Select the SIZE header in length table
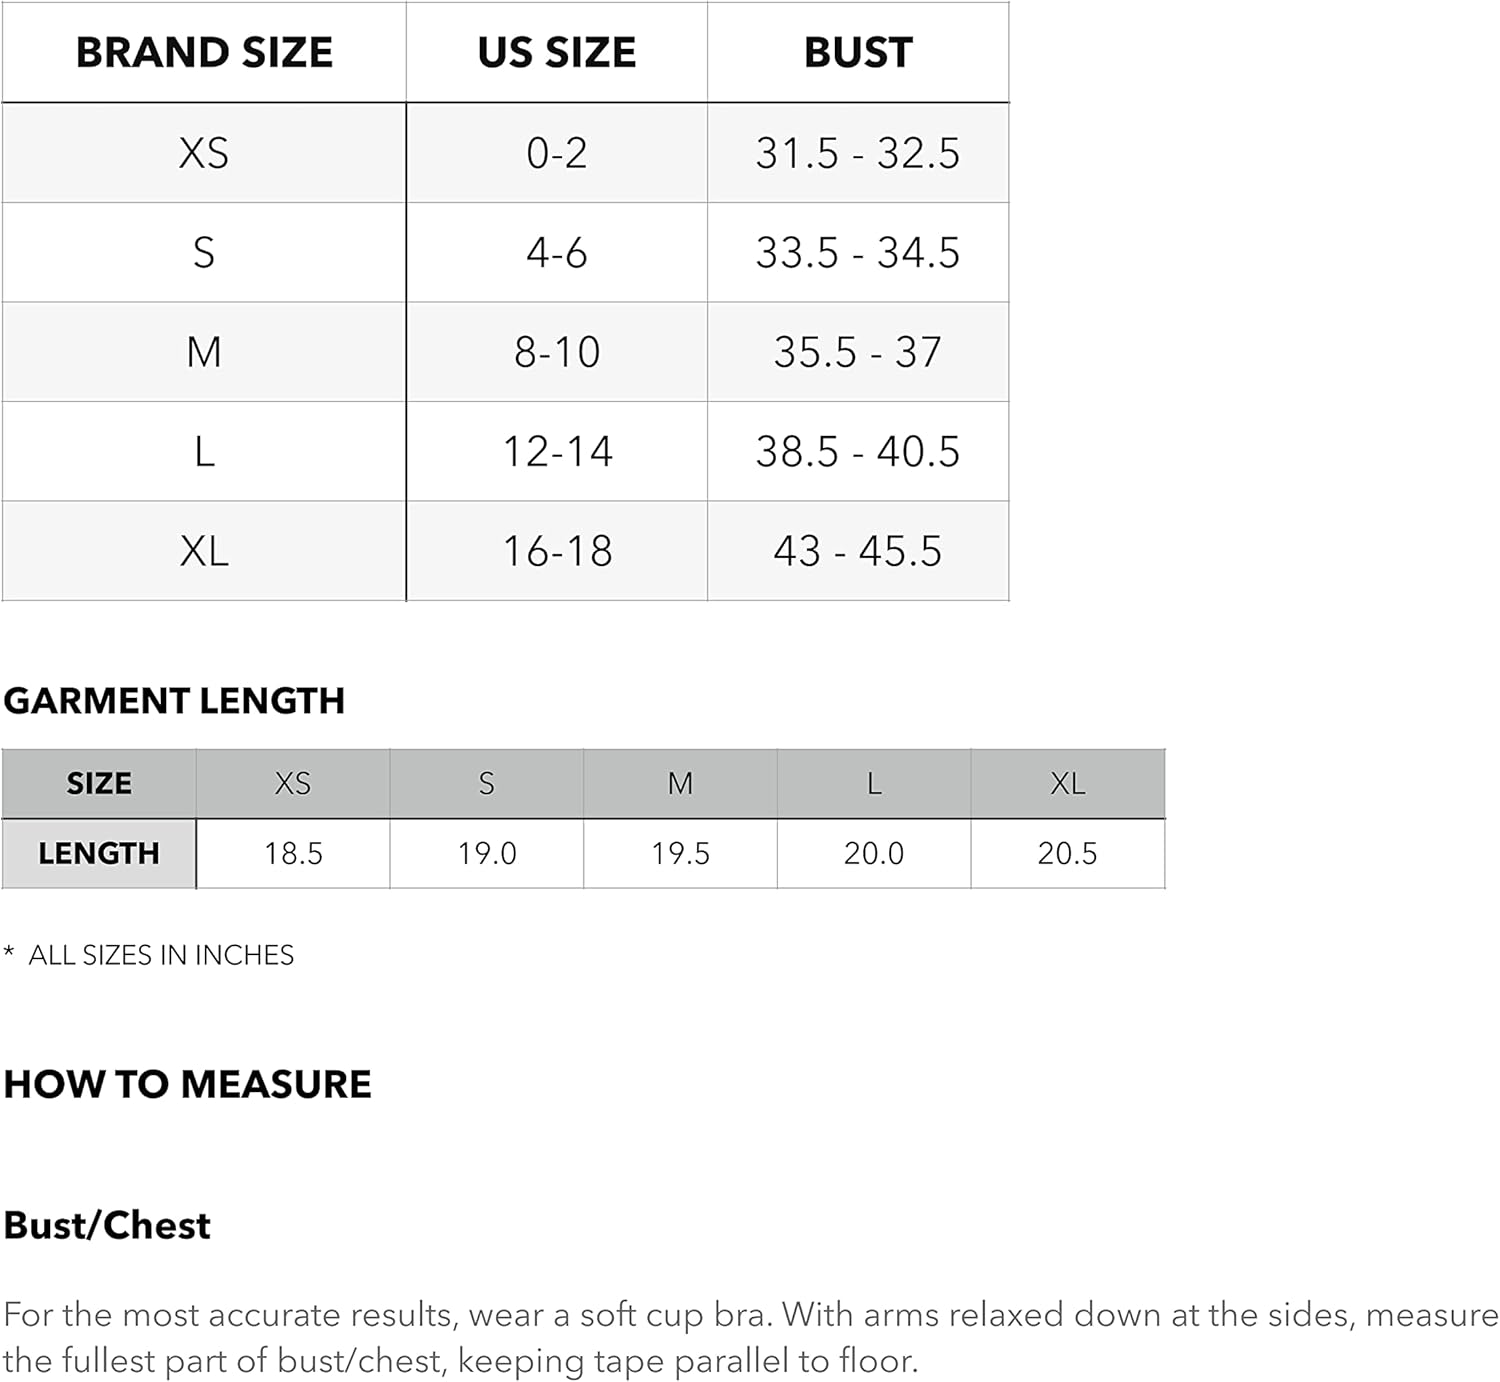This screenshot has height=1382, width=1500. coord(99,783)
